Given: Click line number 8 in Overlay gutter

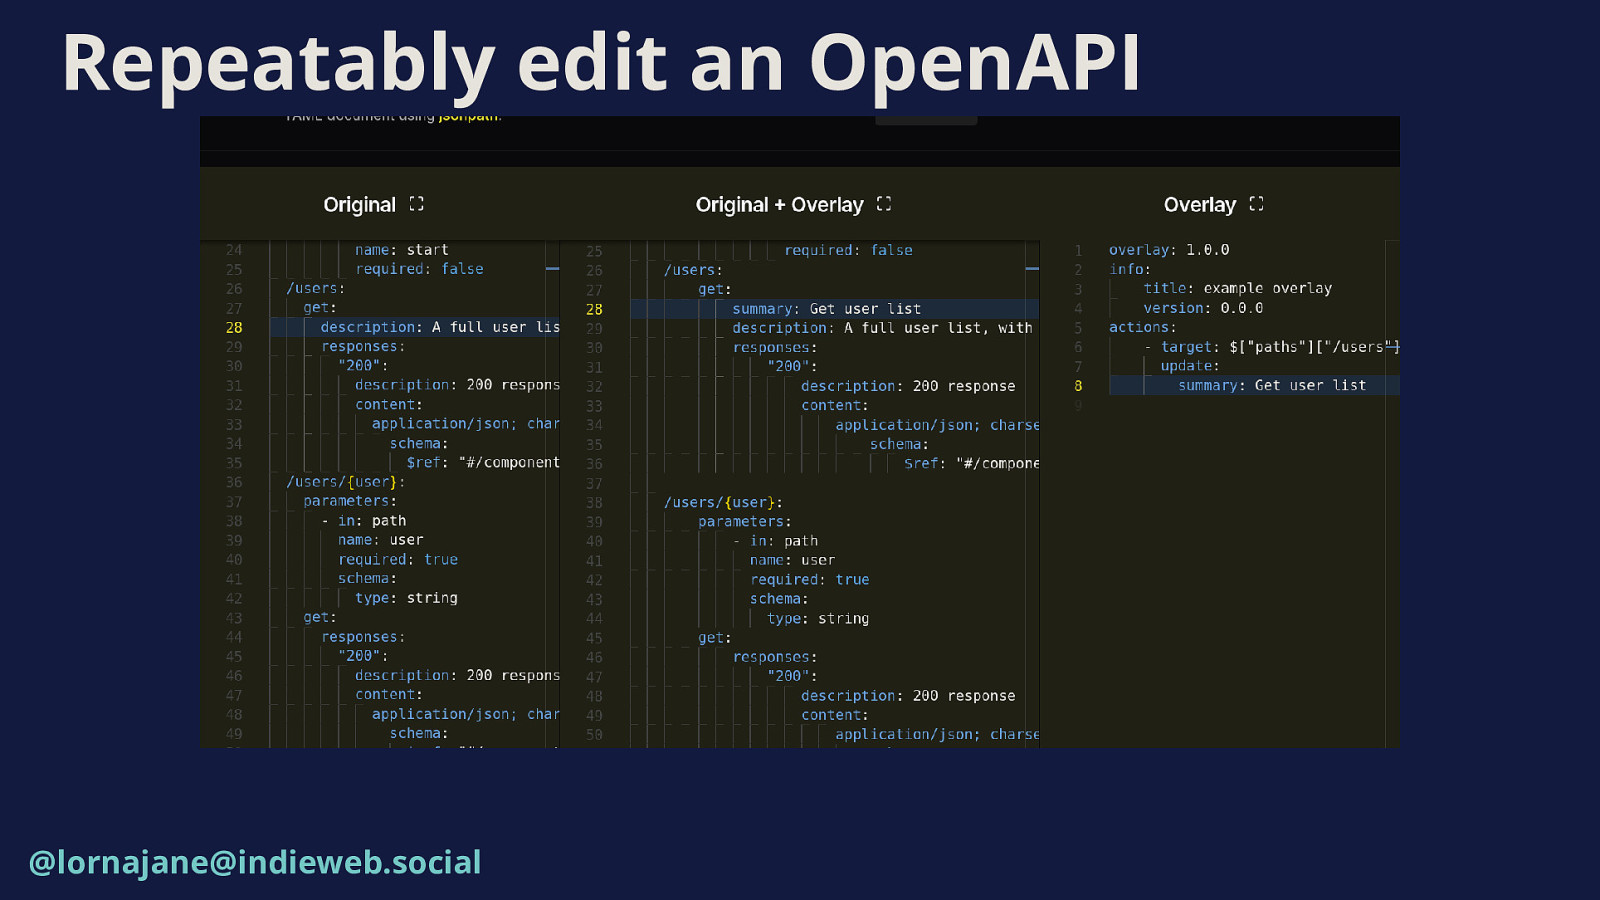Looking at the screenshot, I should [1078, 385].
